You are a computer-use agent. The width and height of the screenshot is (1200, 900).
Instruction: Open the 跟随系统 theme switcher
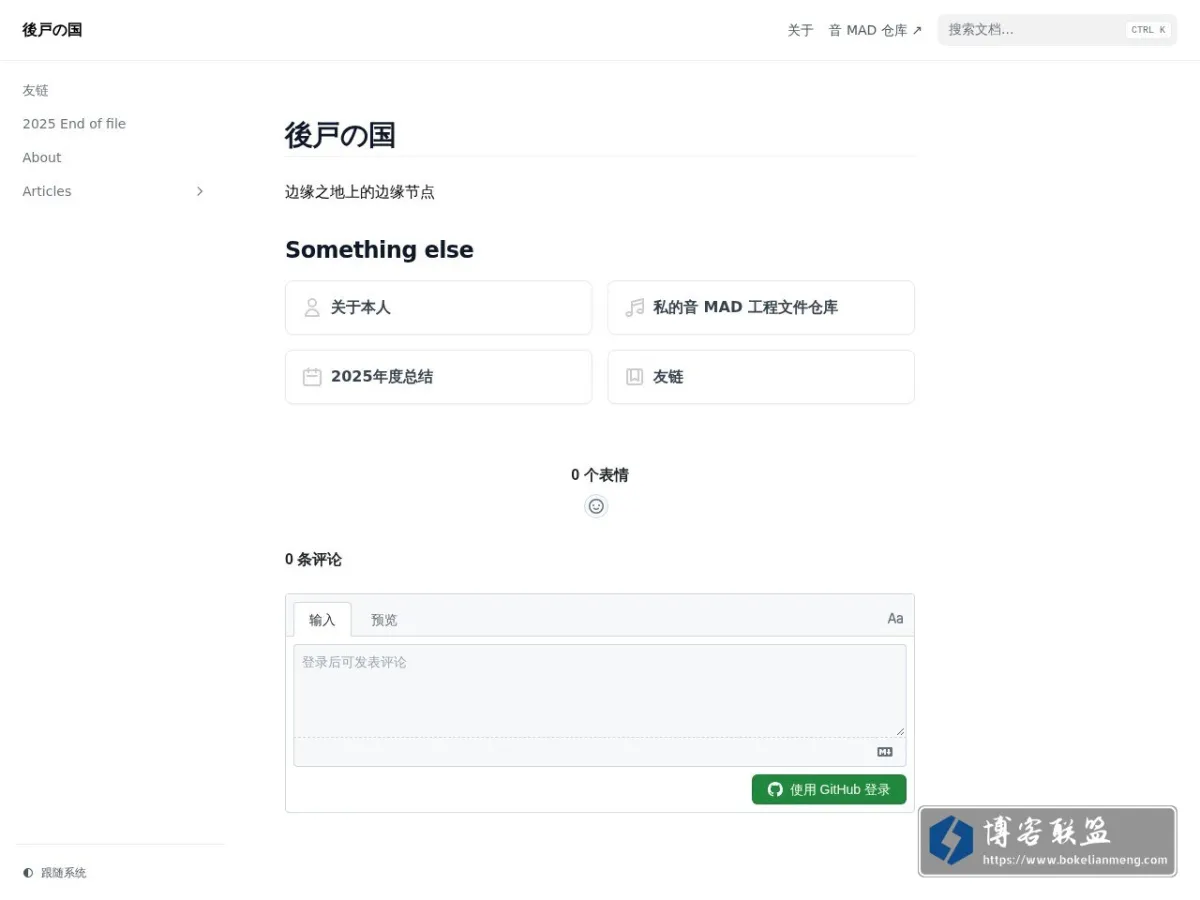tap(55, 873)
